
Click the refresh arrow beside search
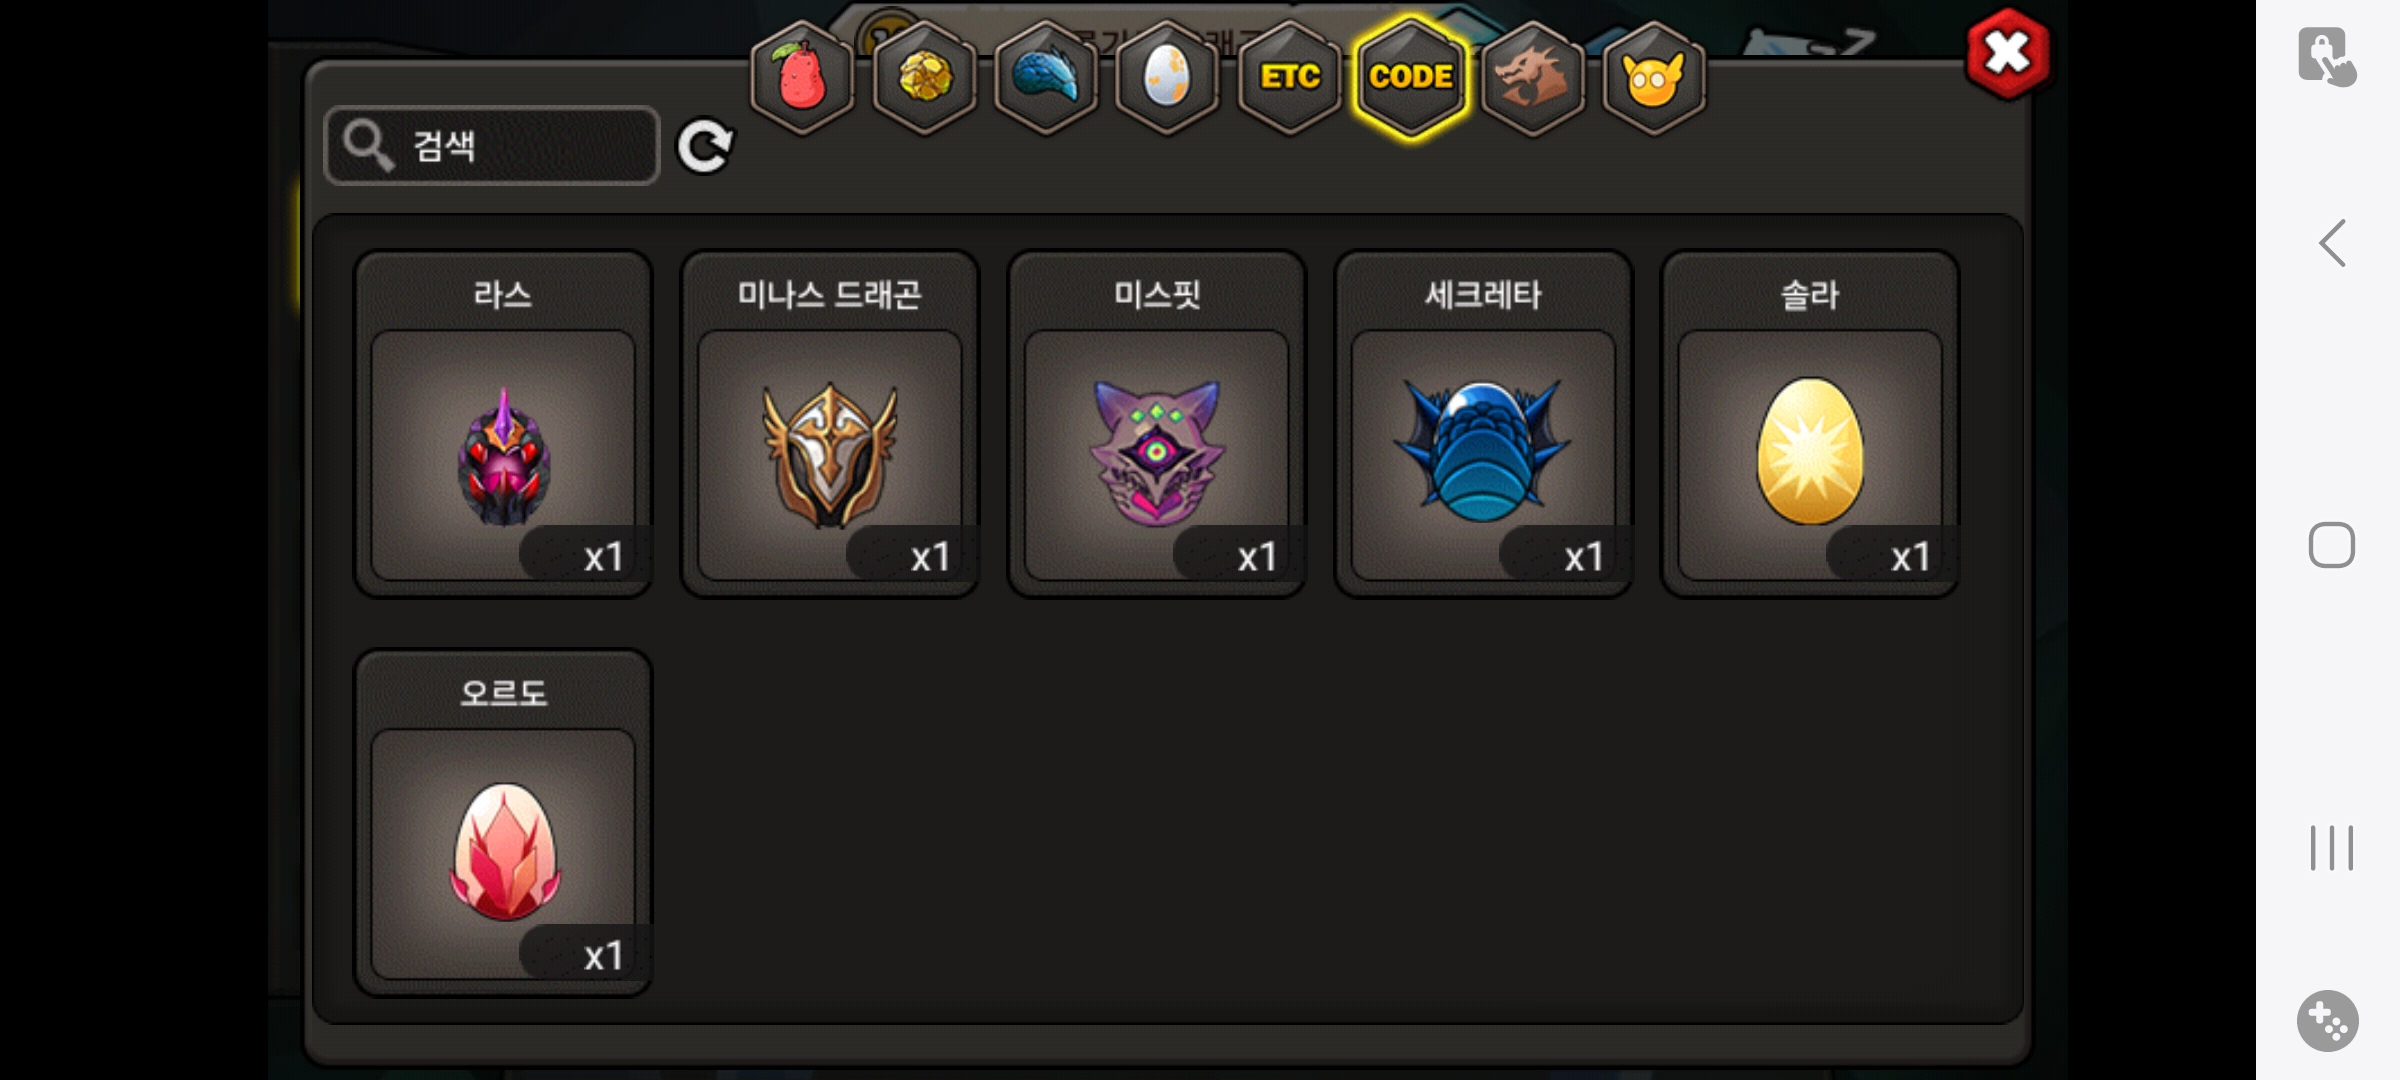point(705,147)
